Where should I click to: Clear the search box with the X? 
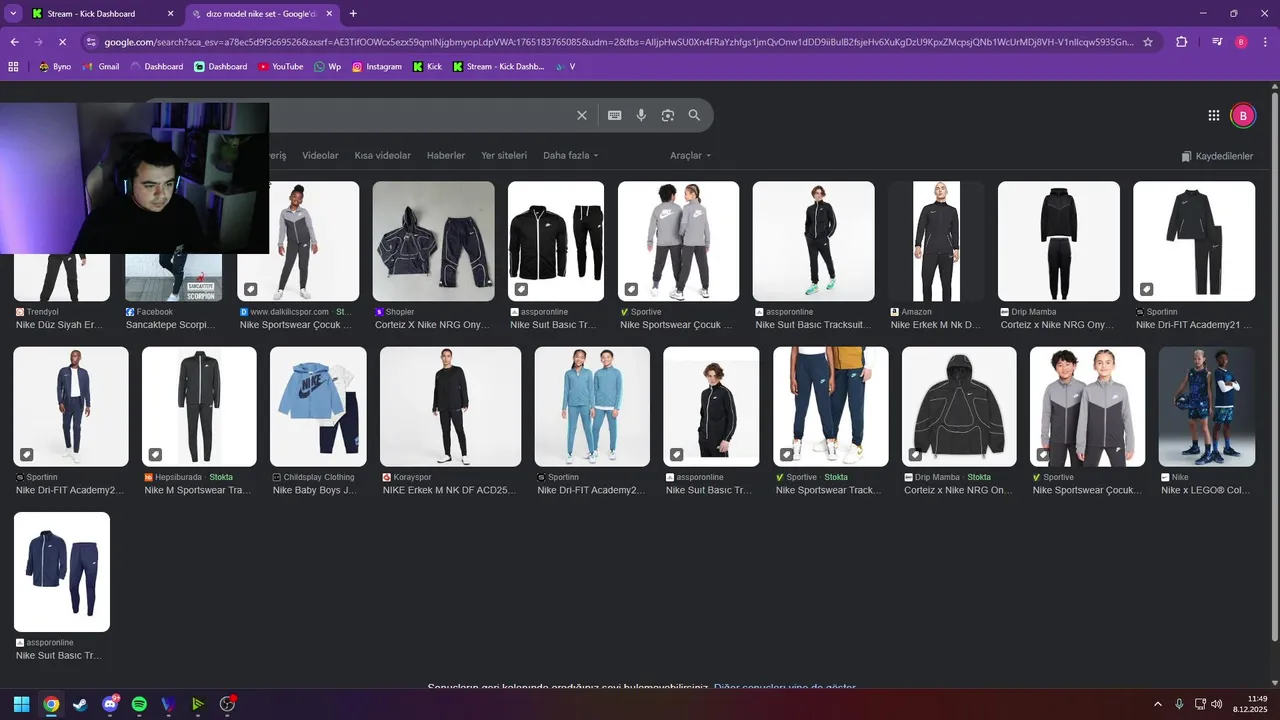click(582, 115)
